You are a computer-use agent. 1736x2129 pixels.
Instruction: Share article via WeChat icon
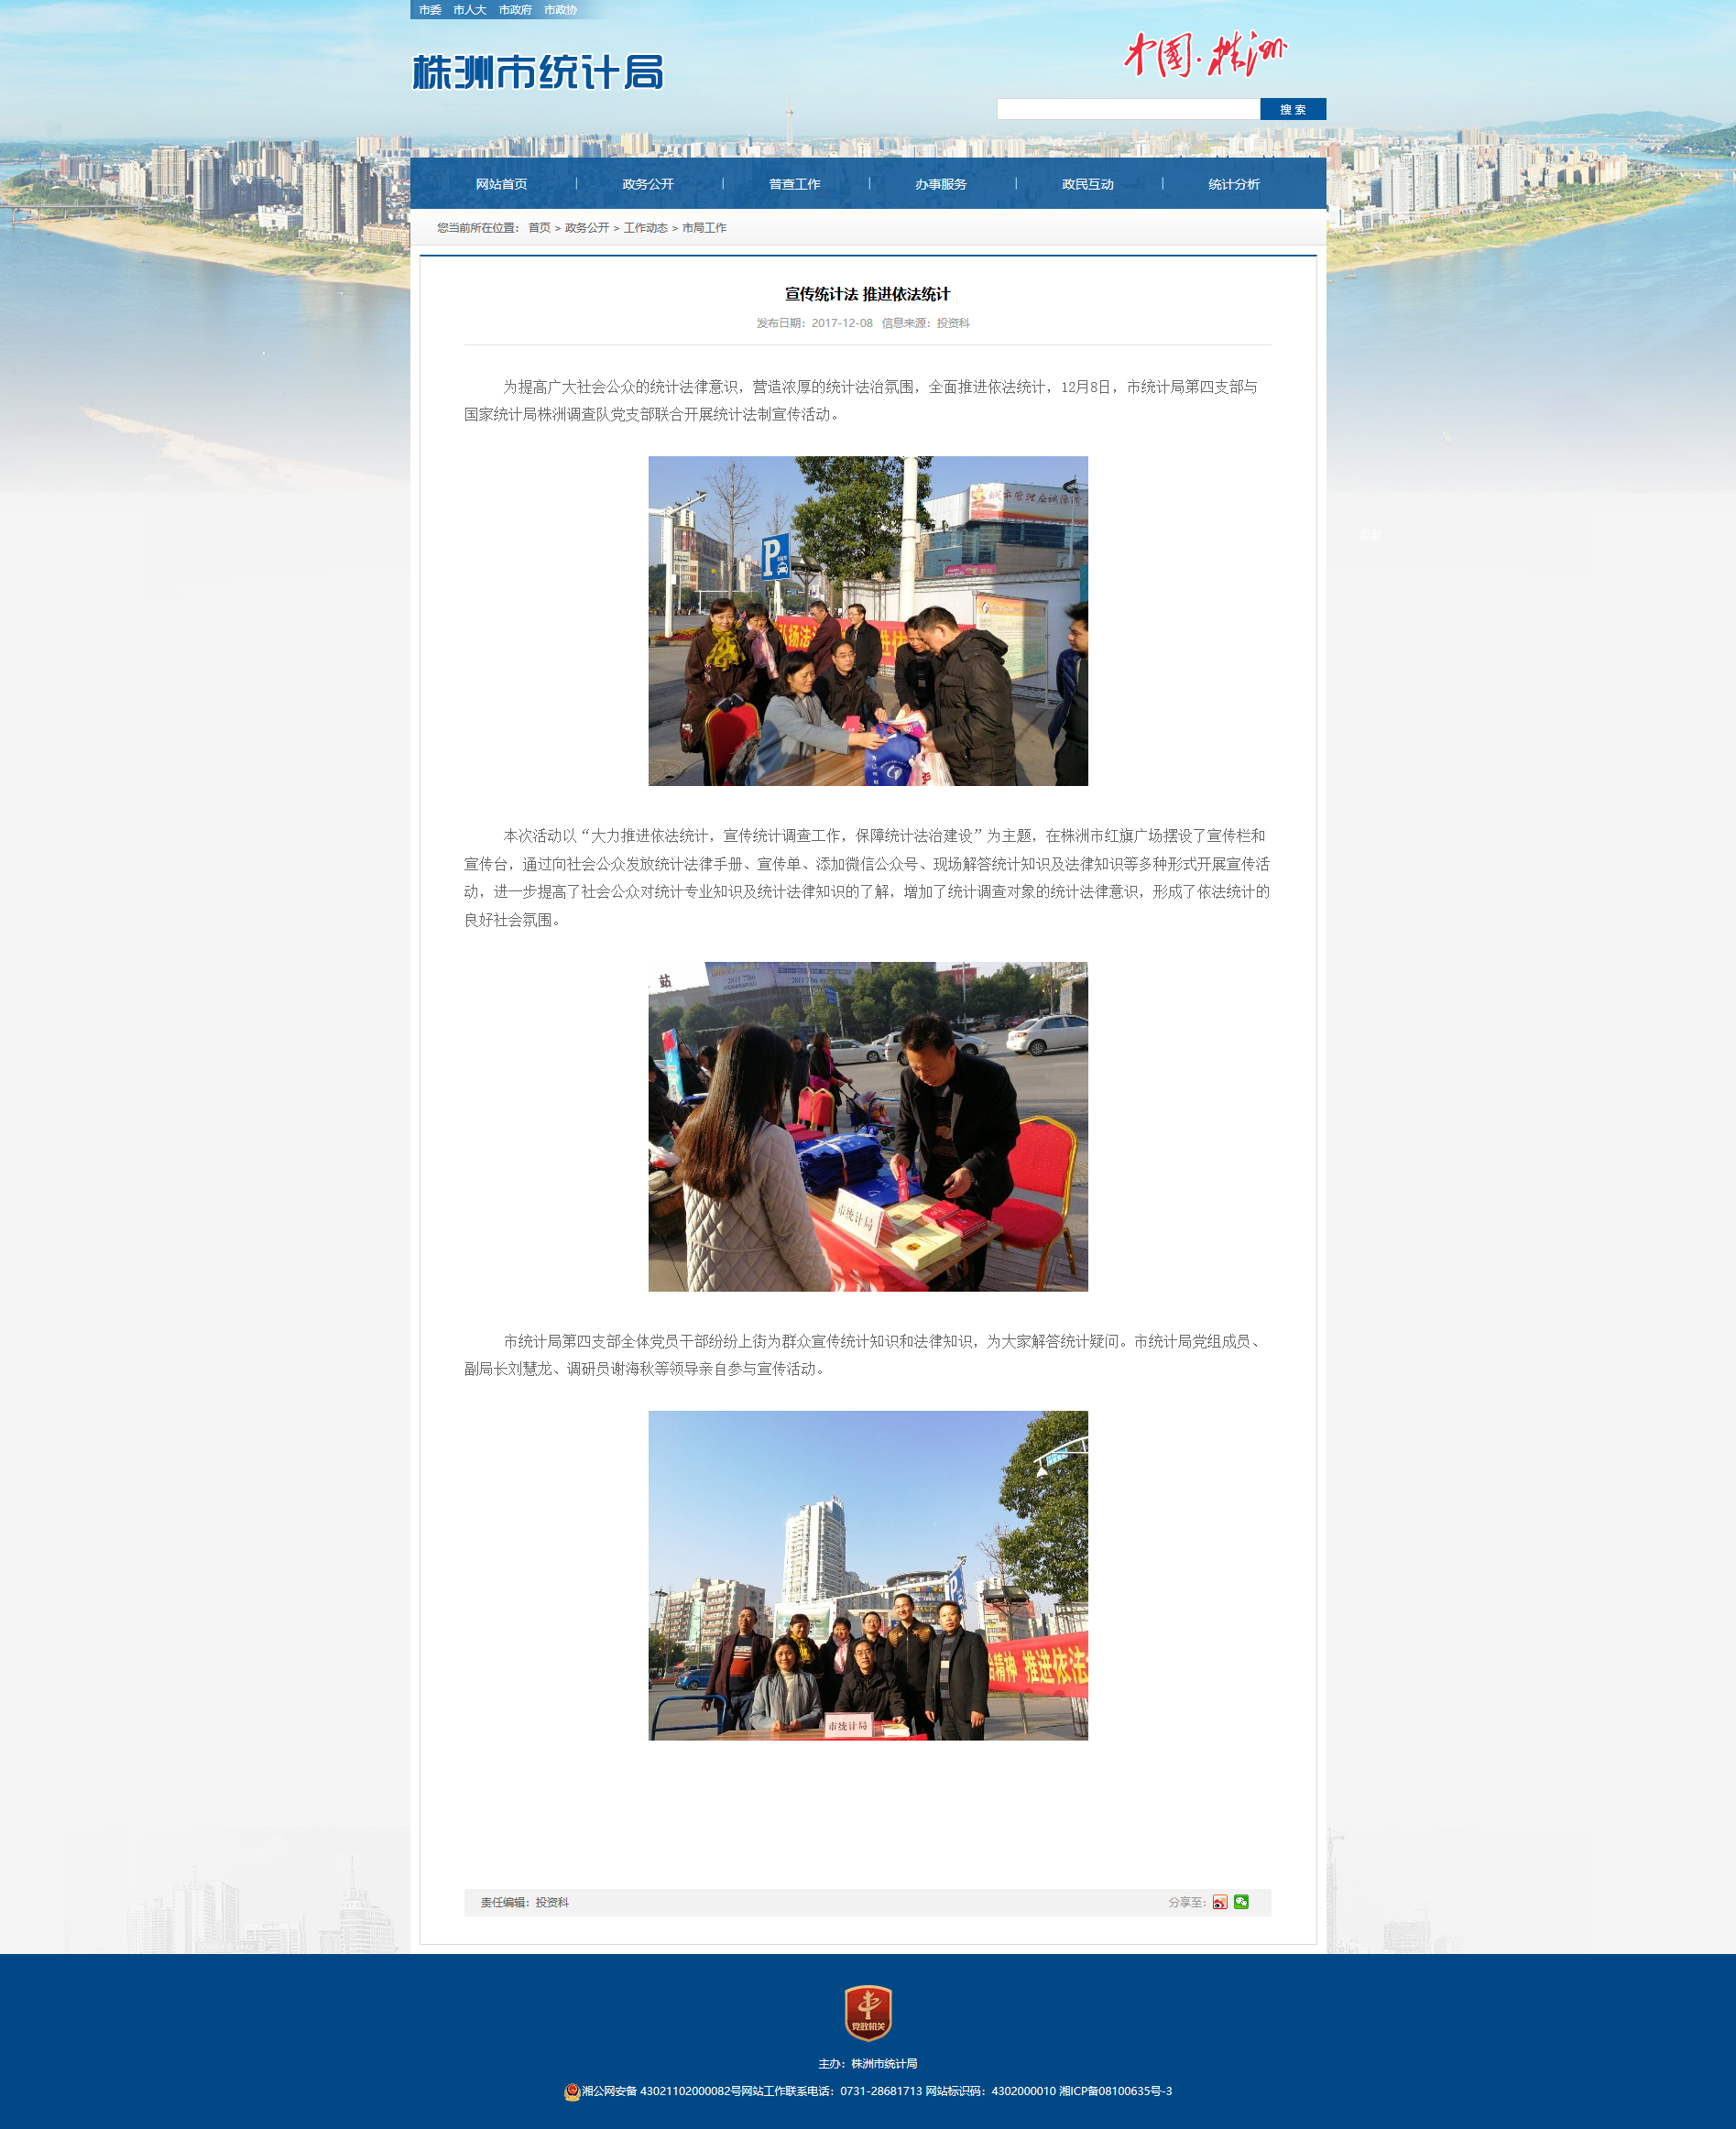1241,1902
